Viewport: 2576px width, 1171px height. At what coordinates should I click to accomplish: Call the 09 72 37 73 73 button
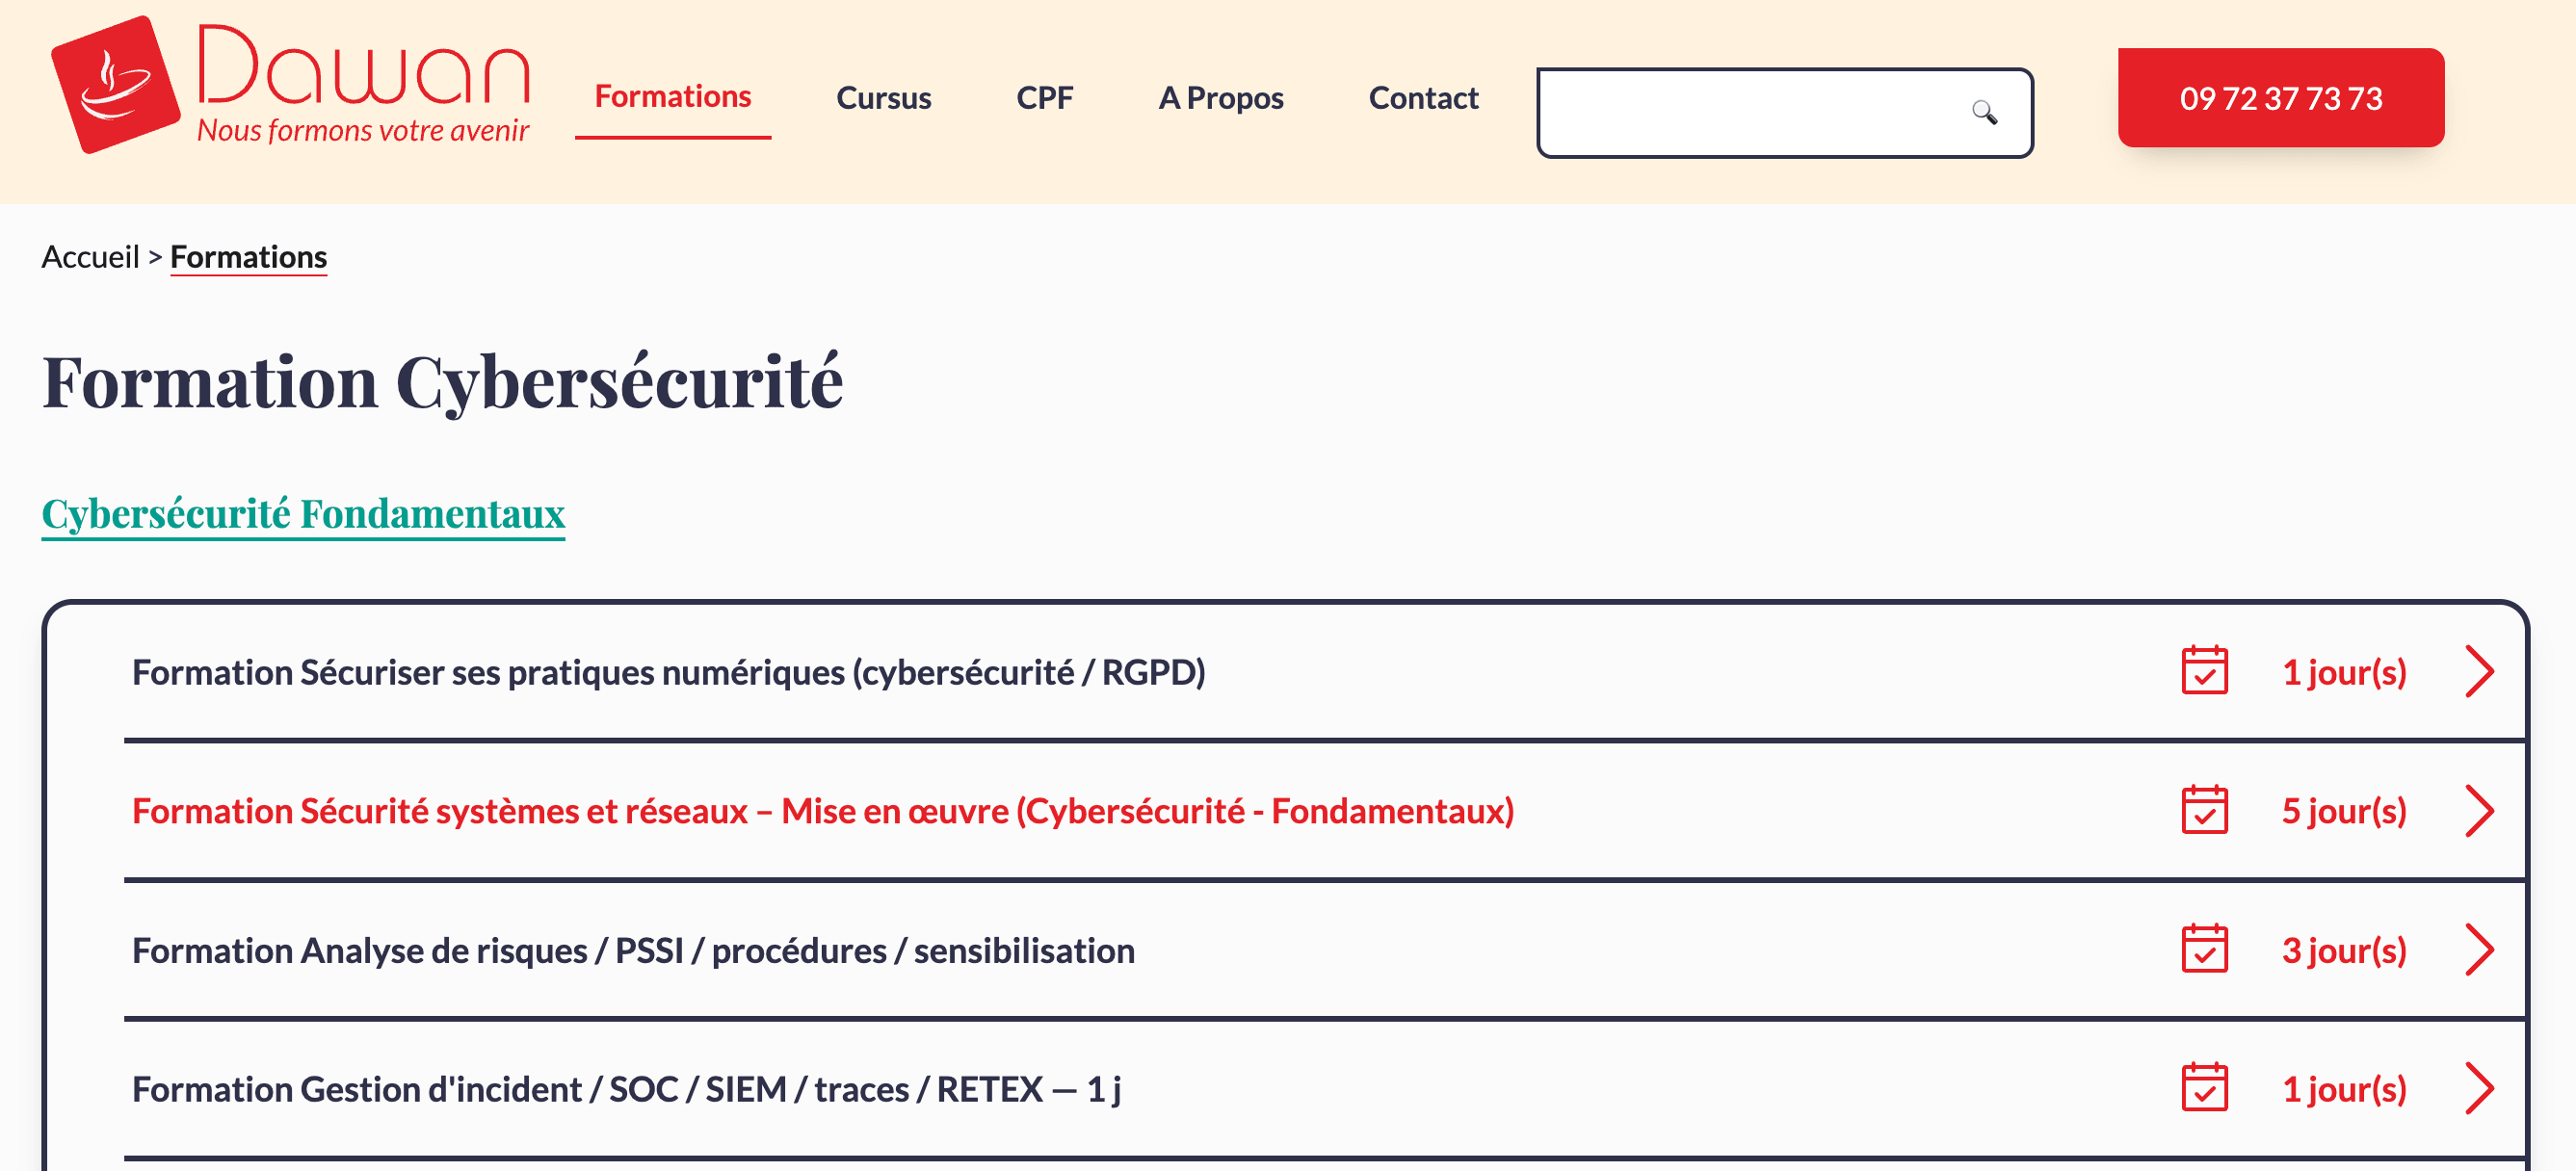[x=2281, y=98]
